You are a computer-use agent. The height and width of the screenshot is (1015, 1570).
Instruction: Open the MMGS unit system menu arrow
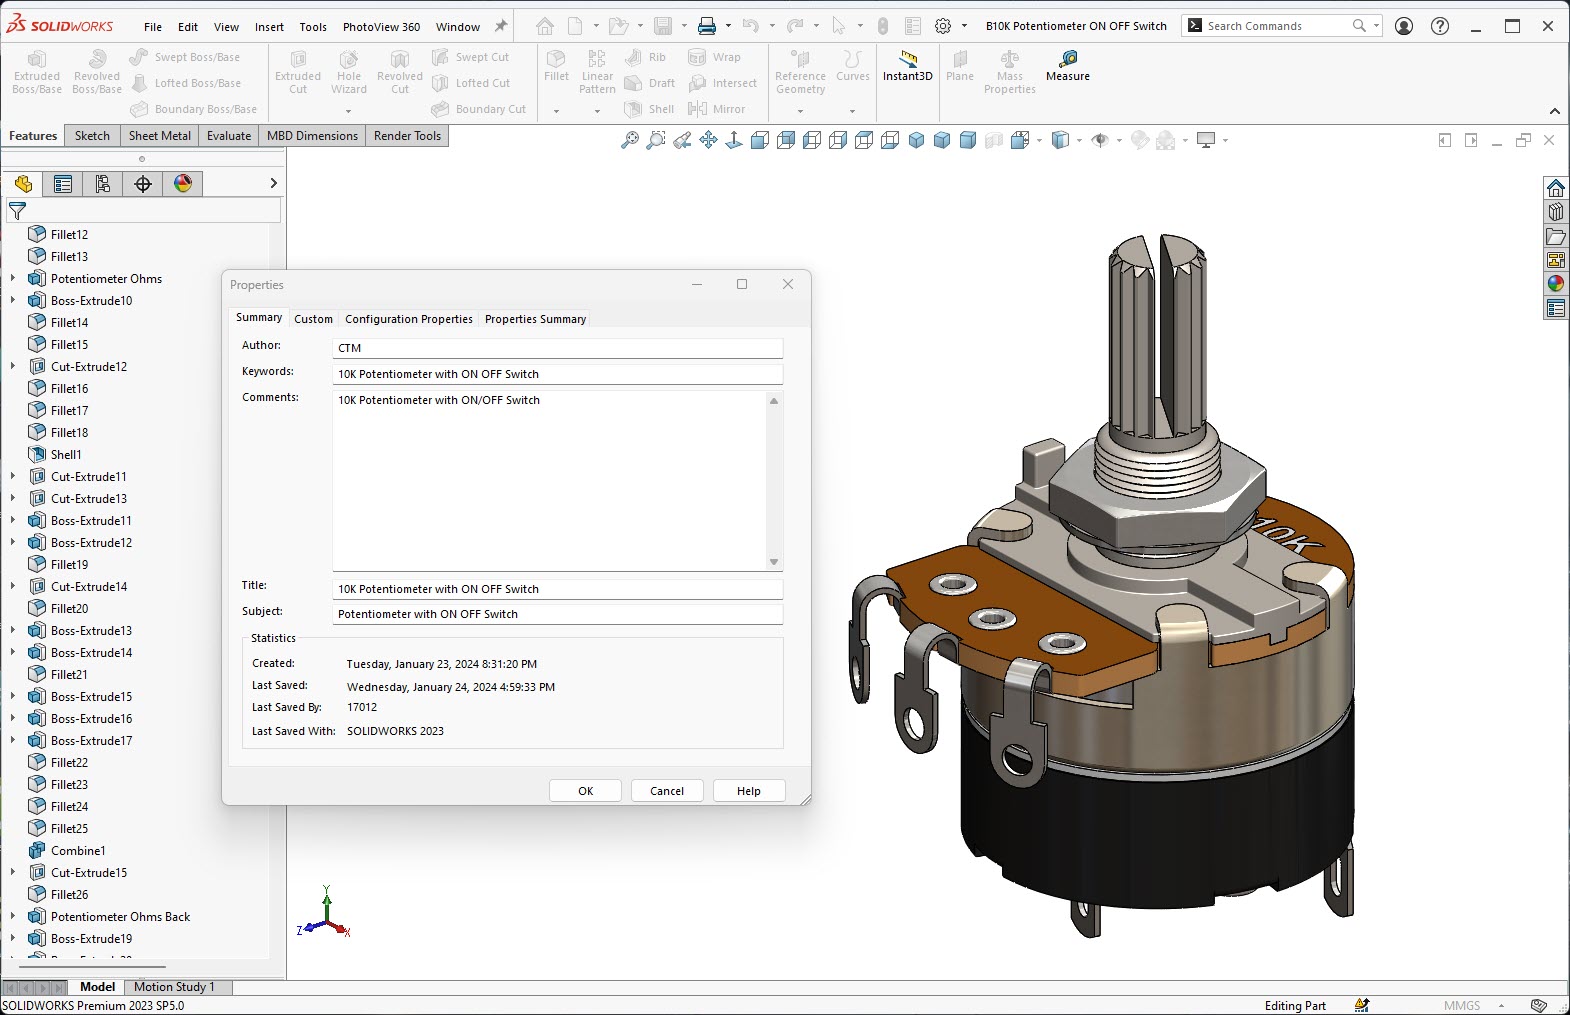[1501, 1006]
